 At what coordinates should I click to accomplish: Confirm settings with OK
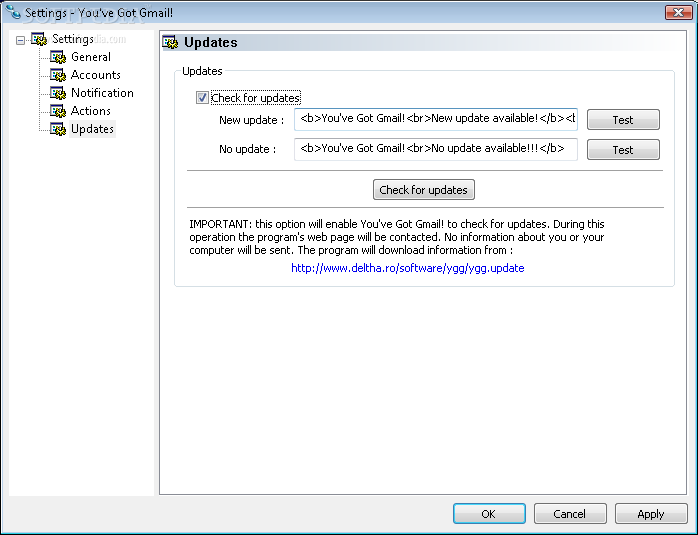489,514
